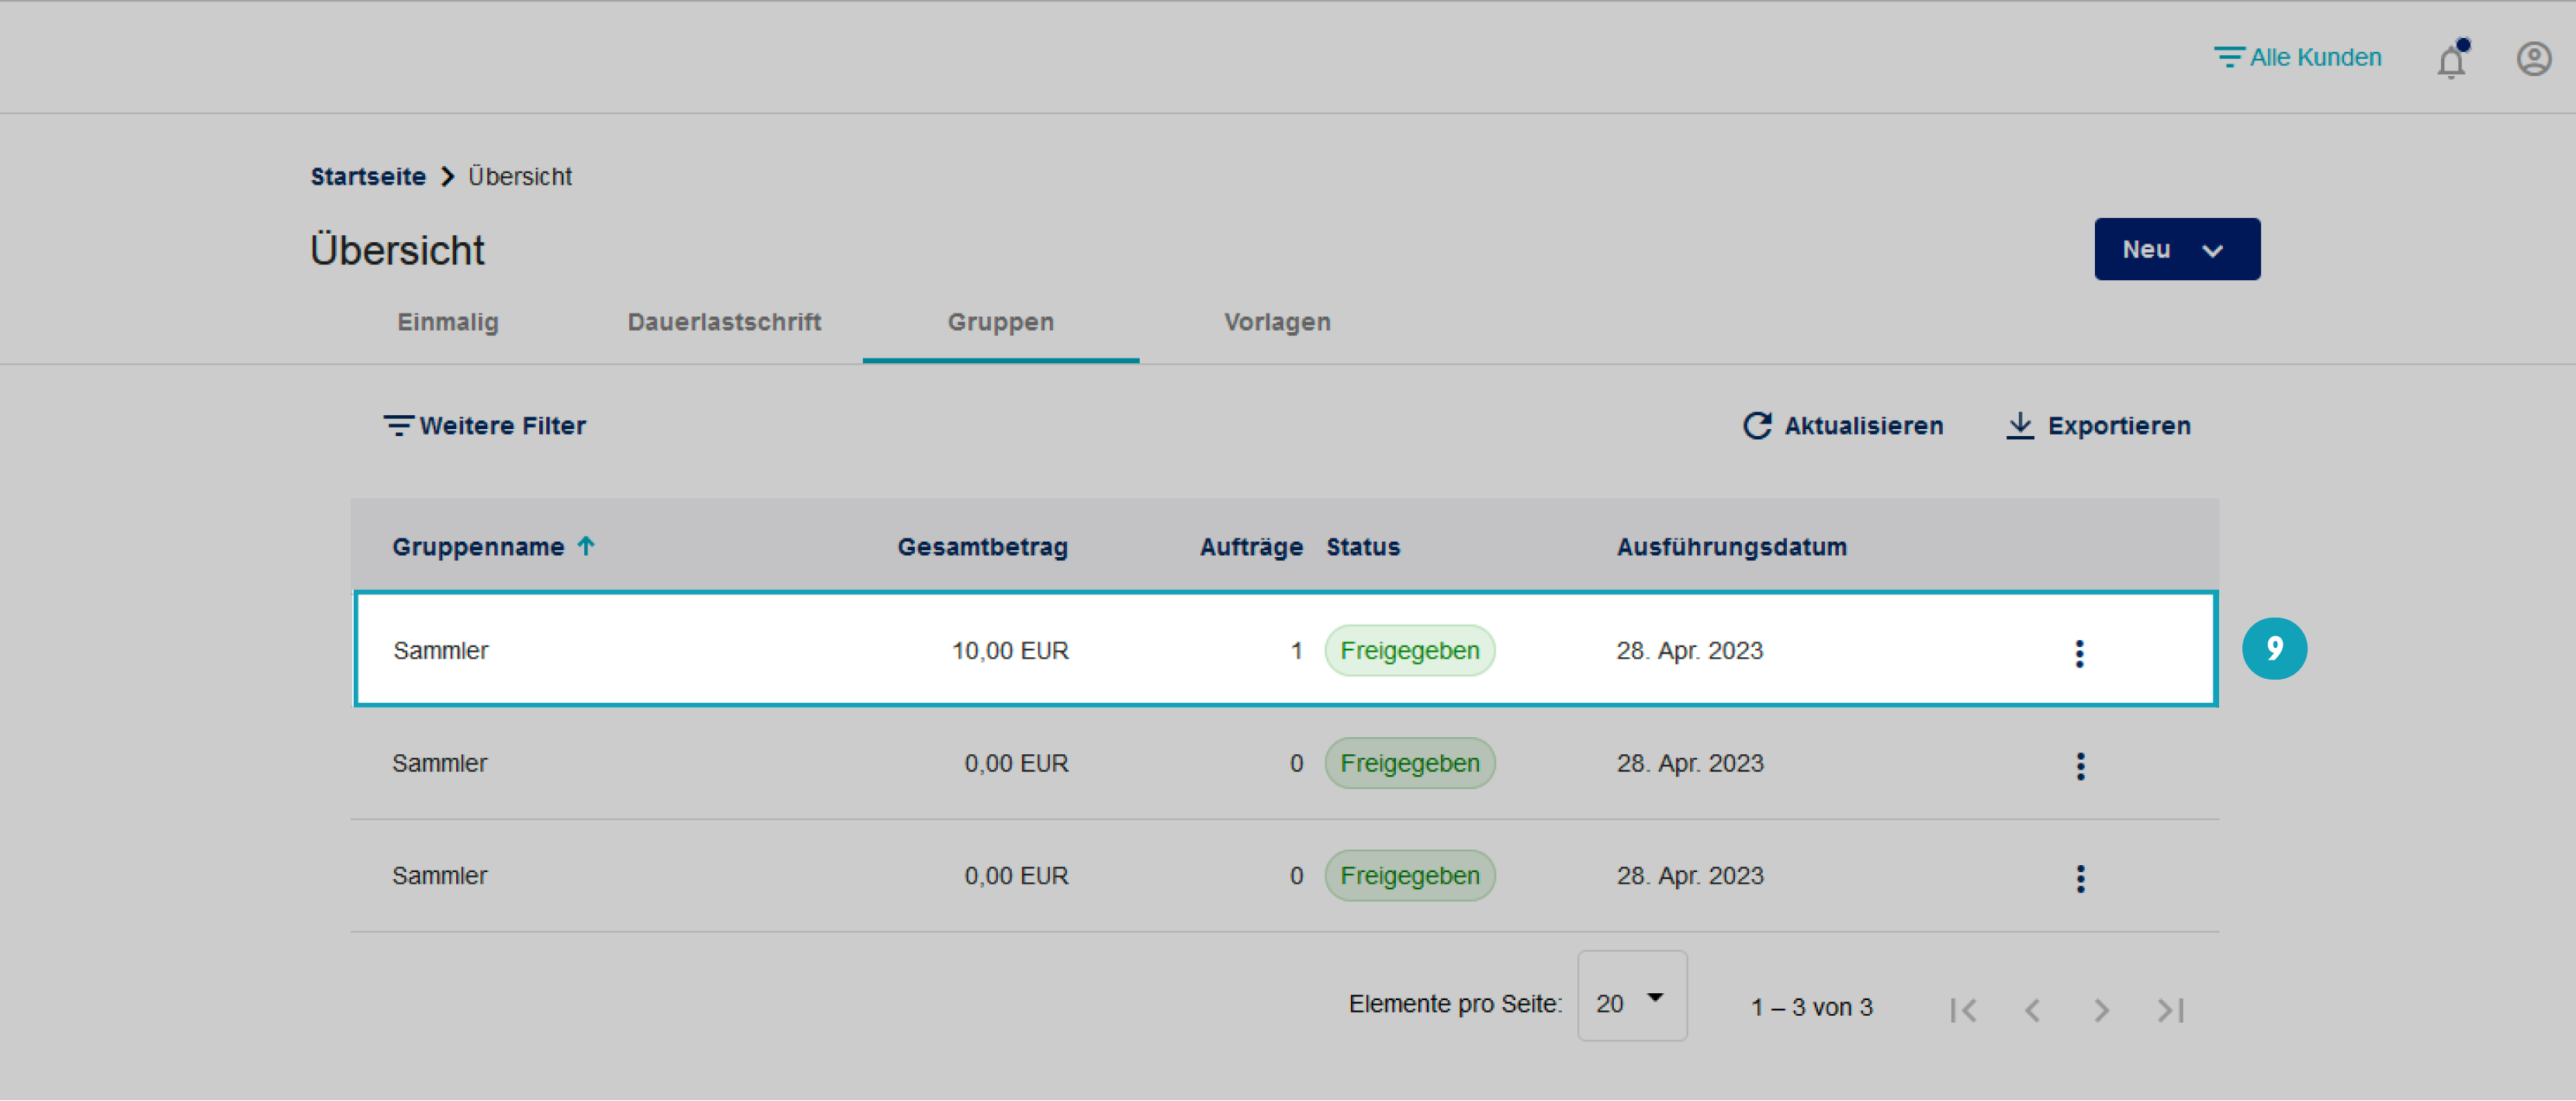Open the notifications bell icon
This screenshot has height=1101, width=2576.
click(2451, 60)
